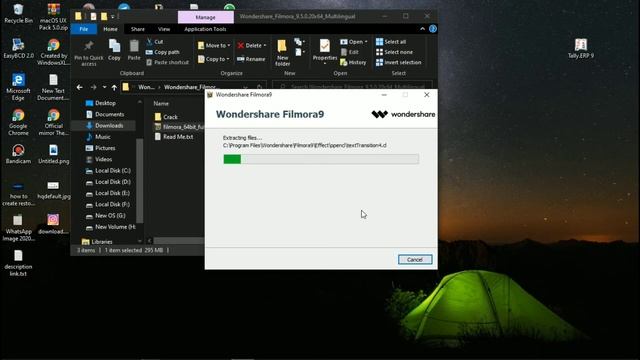Open New Text Document desktop file
Screen dimensions: 640x360
click(x=53, y=87)
